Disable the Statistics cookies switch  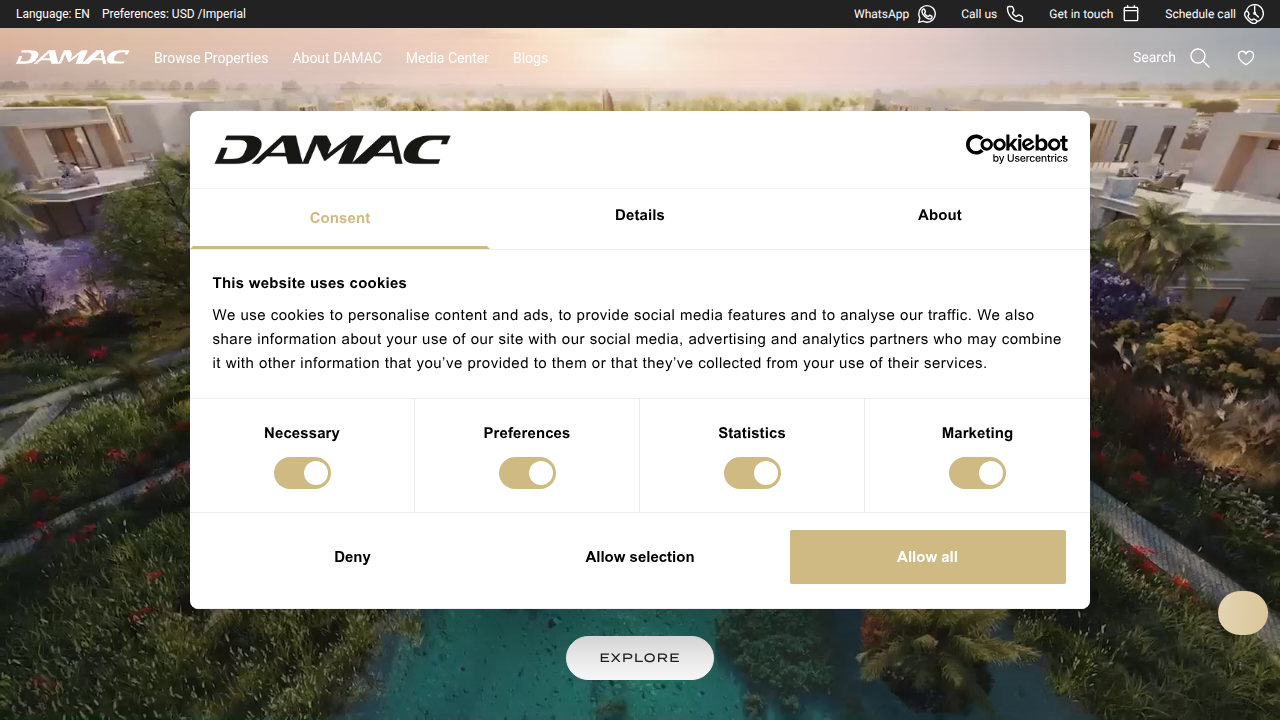pos(752,473)
